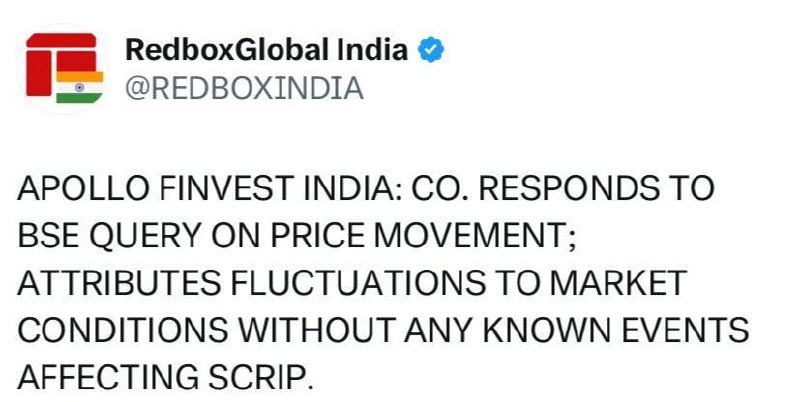
Task: Click the words ANY KNOWN EVENTS
Action: [x=577, y=330]
